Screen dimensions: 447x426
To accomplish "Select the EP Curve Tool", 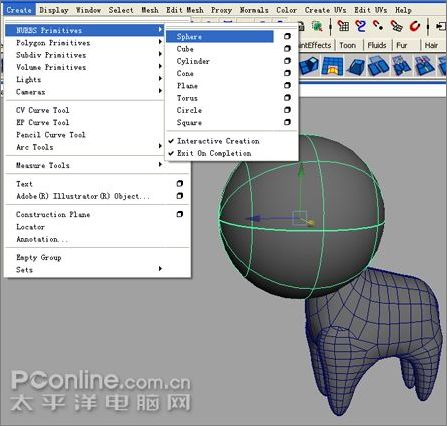I will click(43, 122).
